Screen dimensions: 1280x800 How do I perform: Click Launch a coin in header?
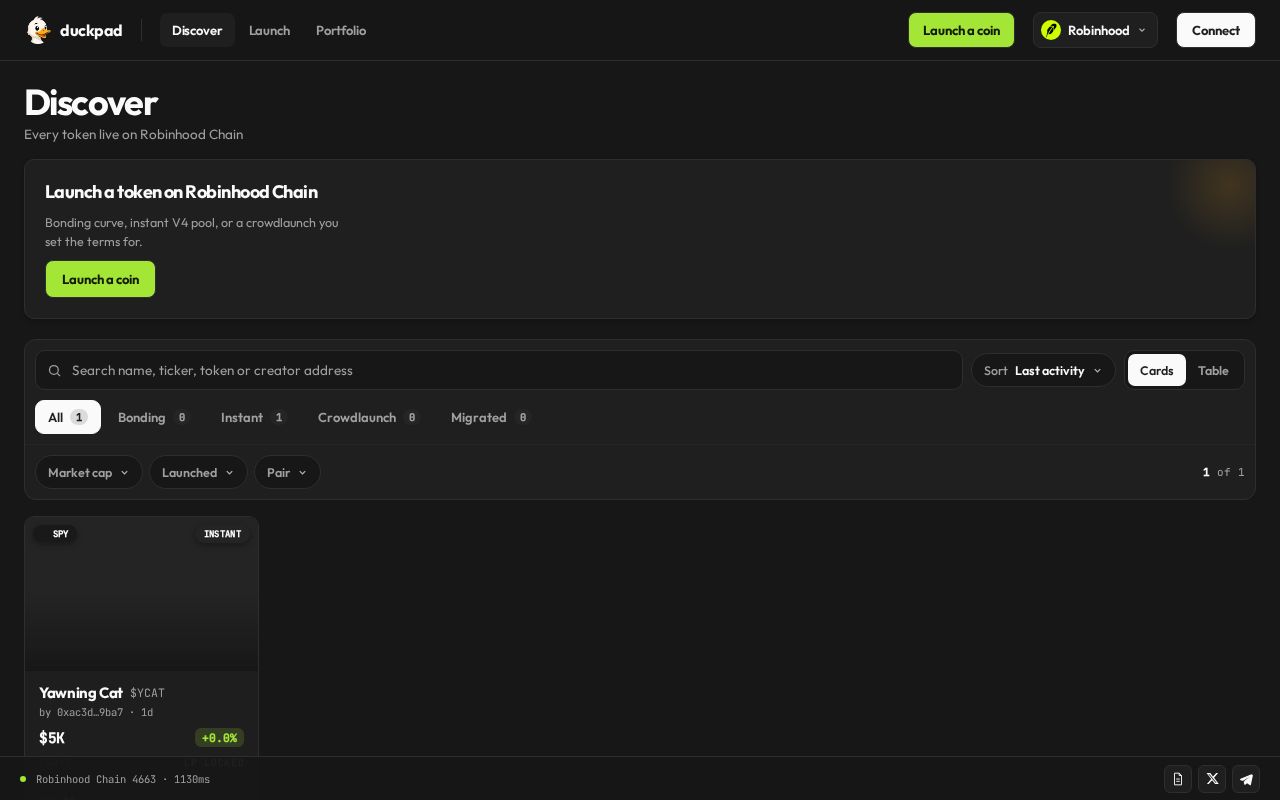click(961, 30)
